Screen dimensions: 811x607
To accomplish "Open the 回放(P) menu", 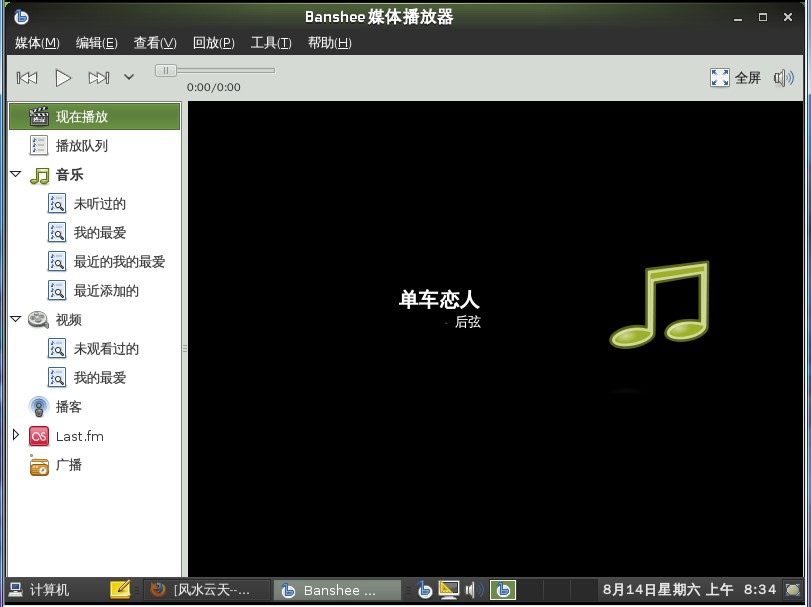I will [214, 43].
